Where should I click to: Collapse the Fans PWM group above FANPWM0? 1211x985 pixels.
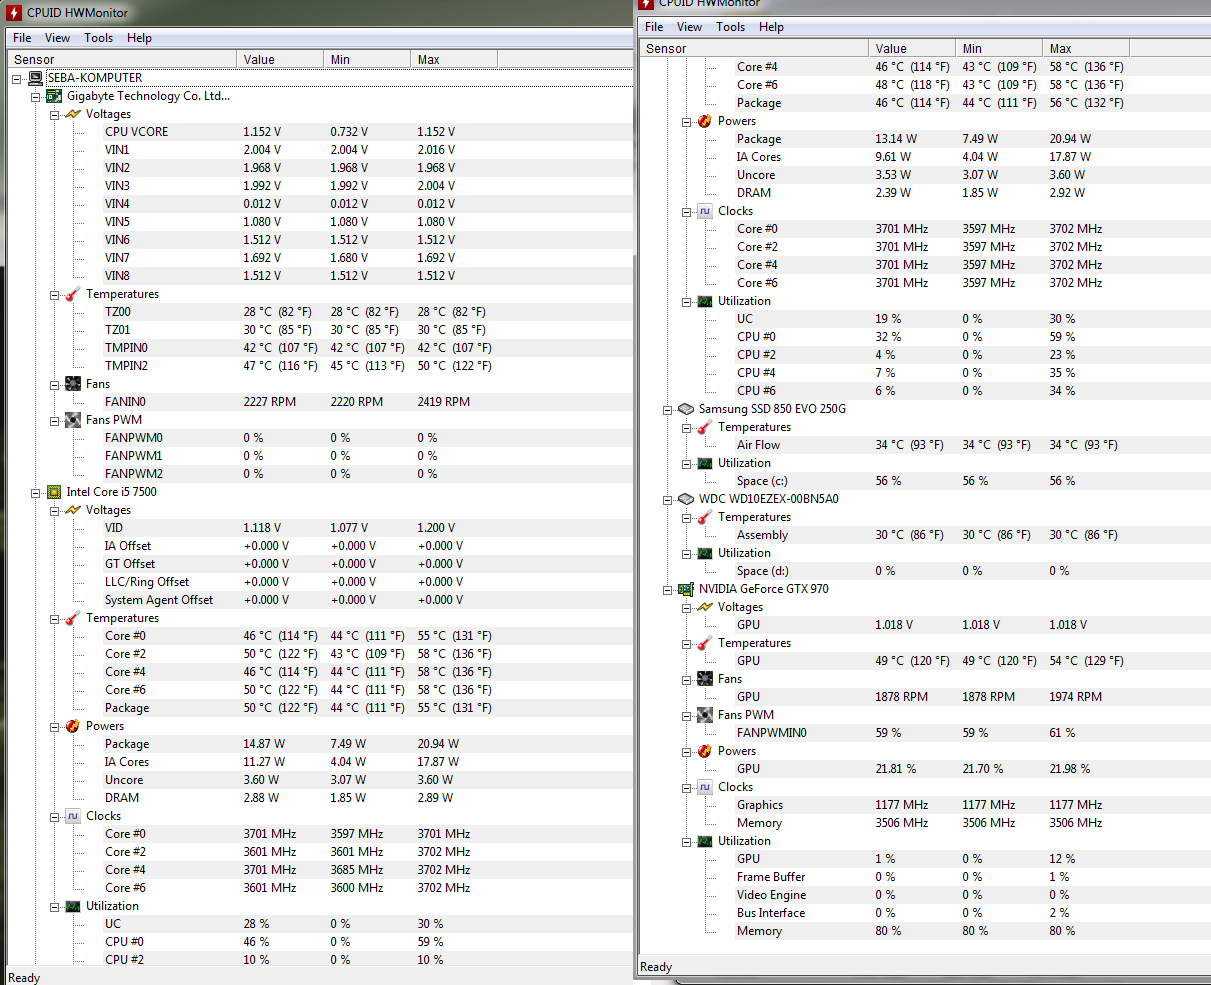tap(54, 420)
